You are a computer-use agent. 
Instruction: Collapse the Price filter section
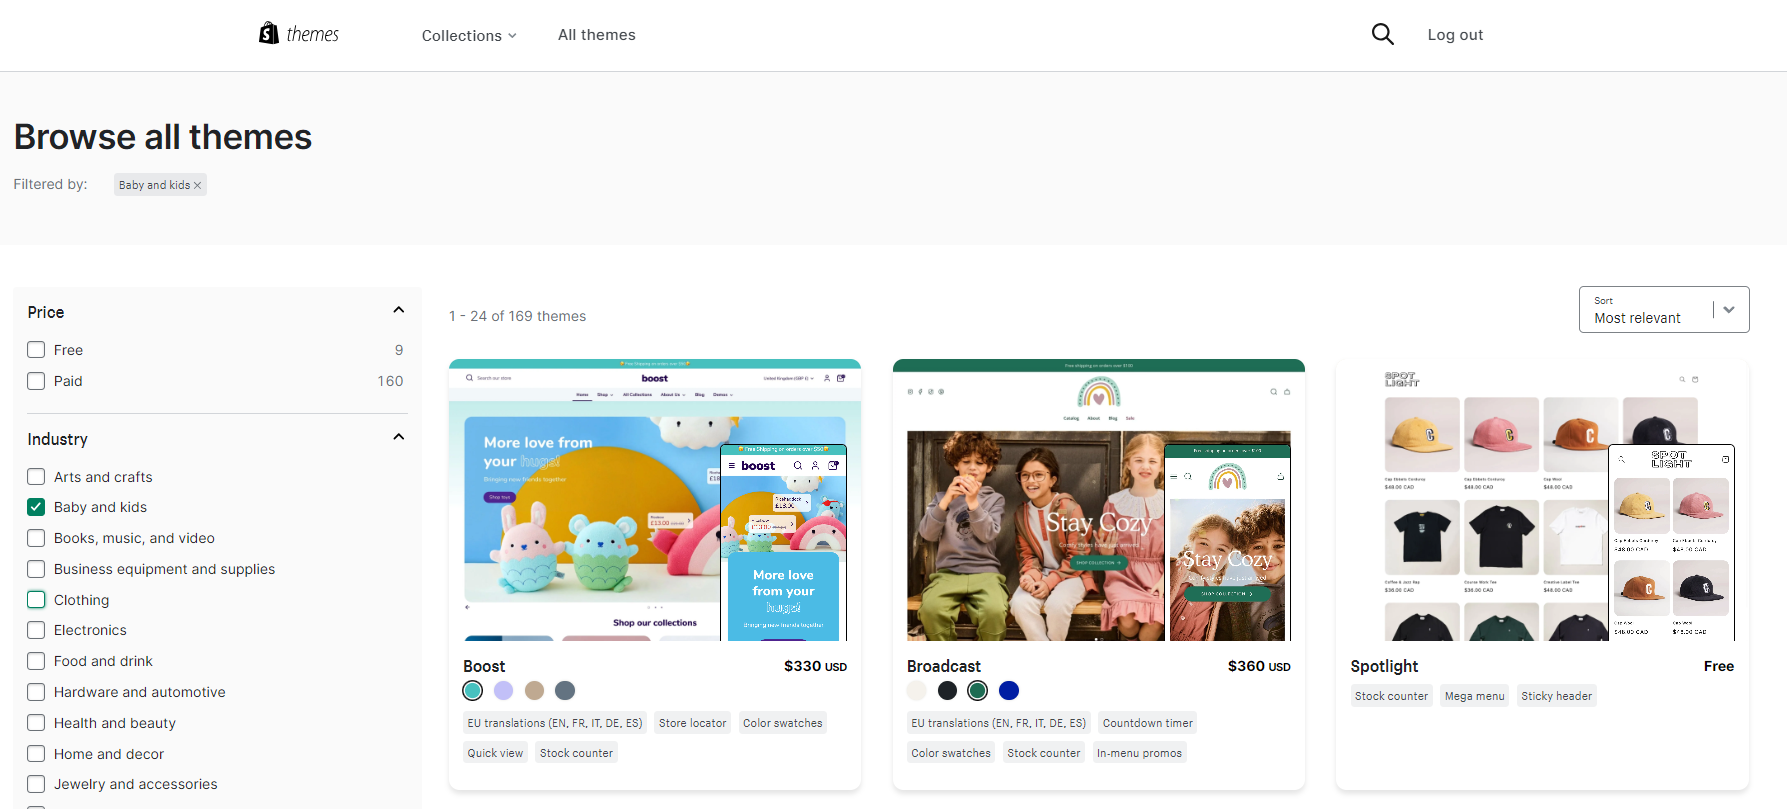pyautogui.click(x=398, y=310)
